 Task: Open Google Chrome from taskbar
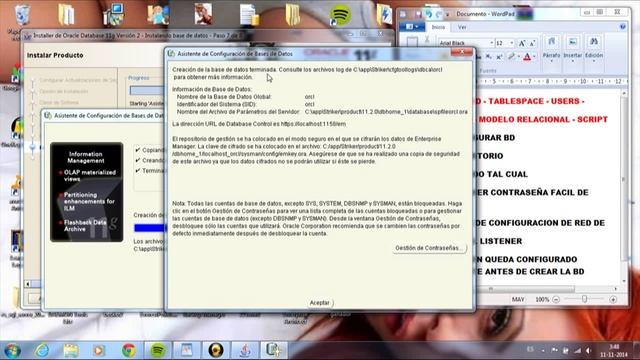129,350
